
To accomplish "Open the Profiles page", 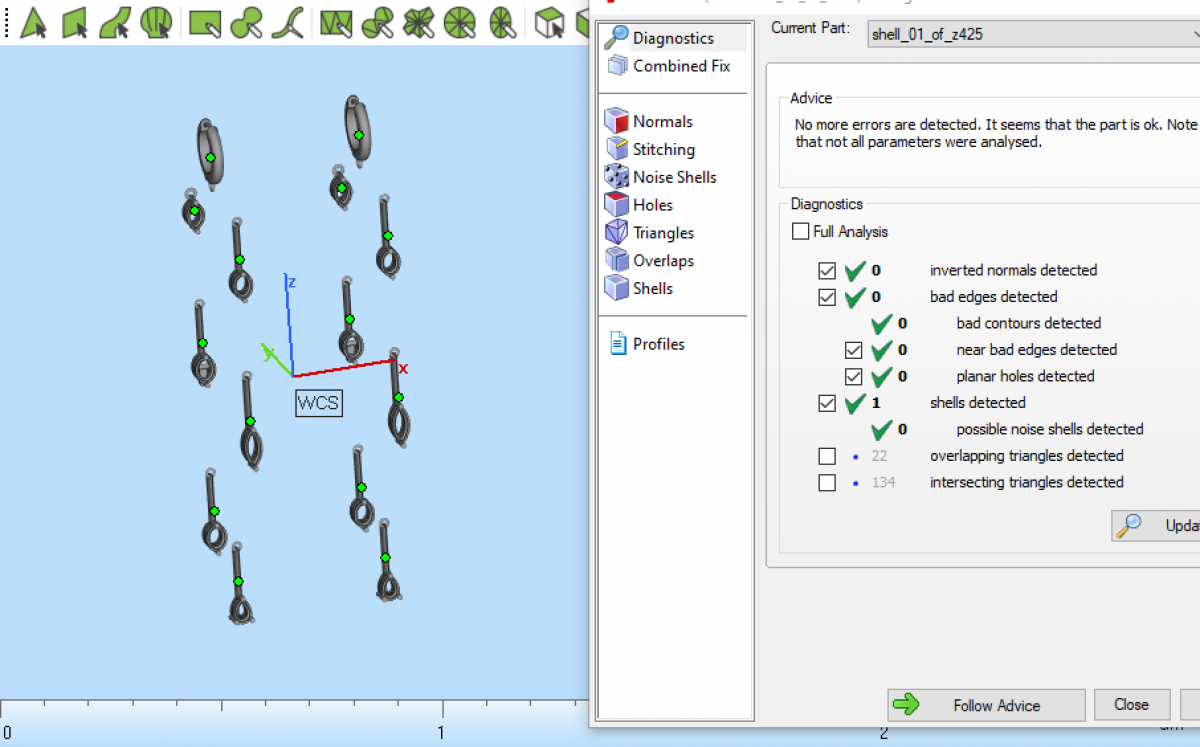I will 658,344.
